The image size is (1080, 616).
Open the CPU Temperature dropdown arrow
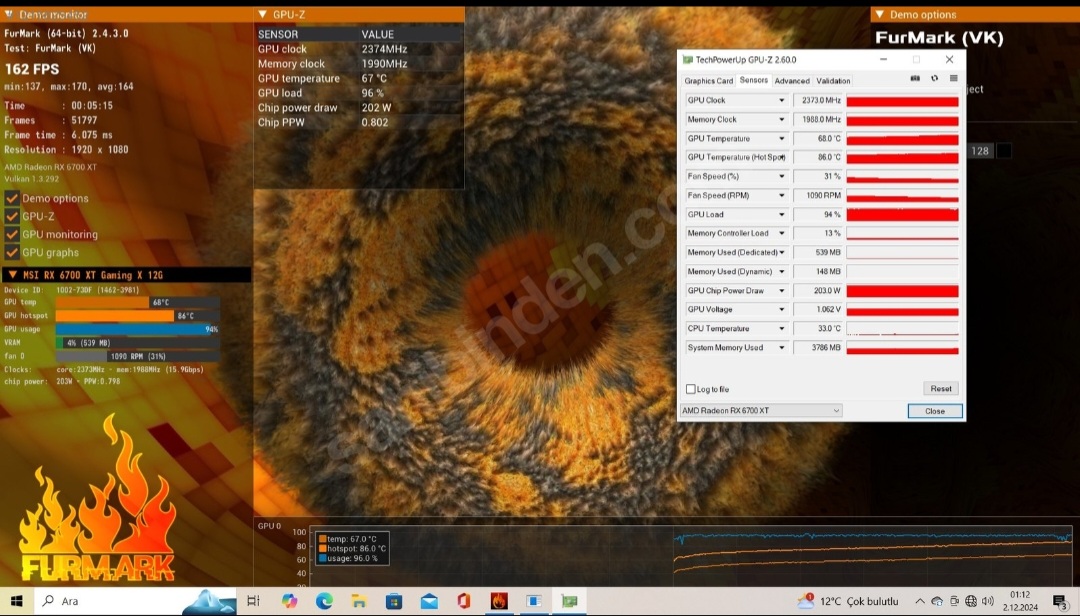tap(782, 329)
